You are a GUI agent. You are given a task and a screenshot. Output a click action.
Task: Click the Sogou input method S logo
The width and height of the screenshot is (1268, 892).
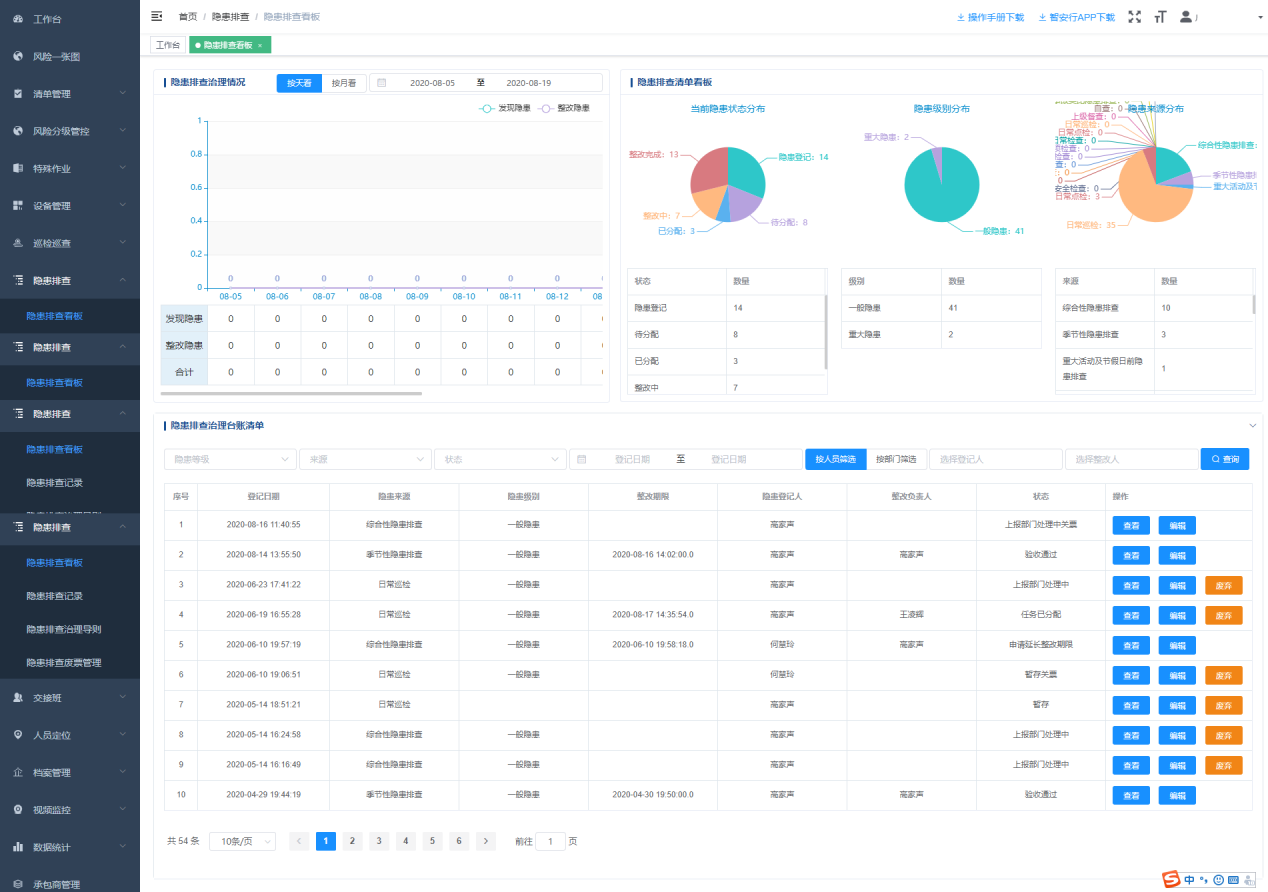(x=1171, y=879)
